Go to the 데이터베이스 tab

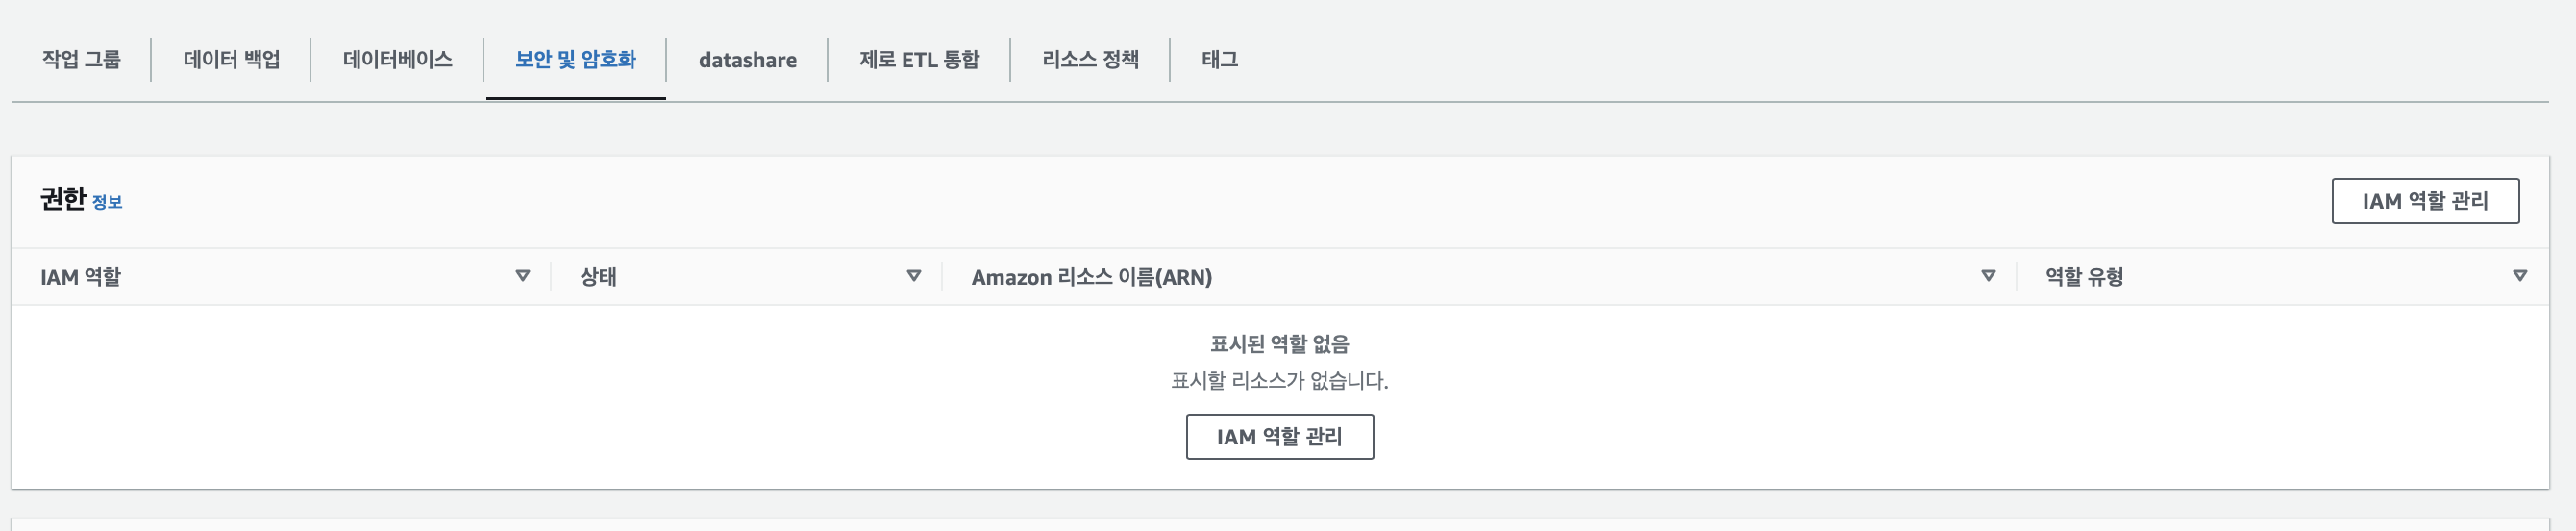pyautogui.click(x=397, y=60)
